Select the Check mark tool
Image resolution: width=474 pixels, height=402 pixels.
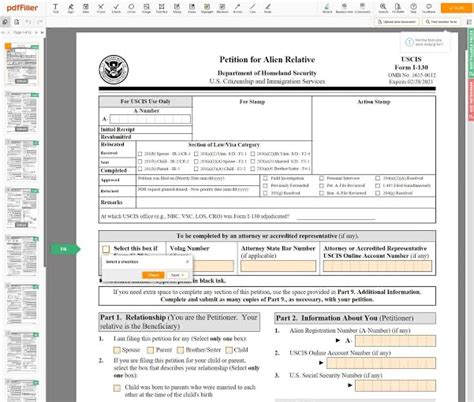pyautogui.click(x=116, y=8)
